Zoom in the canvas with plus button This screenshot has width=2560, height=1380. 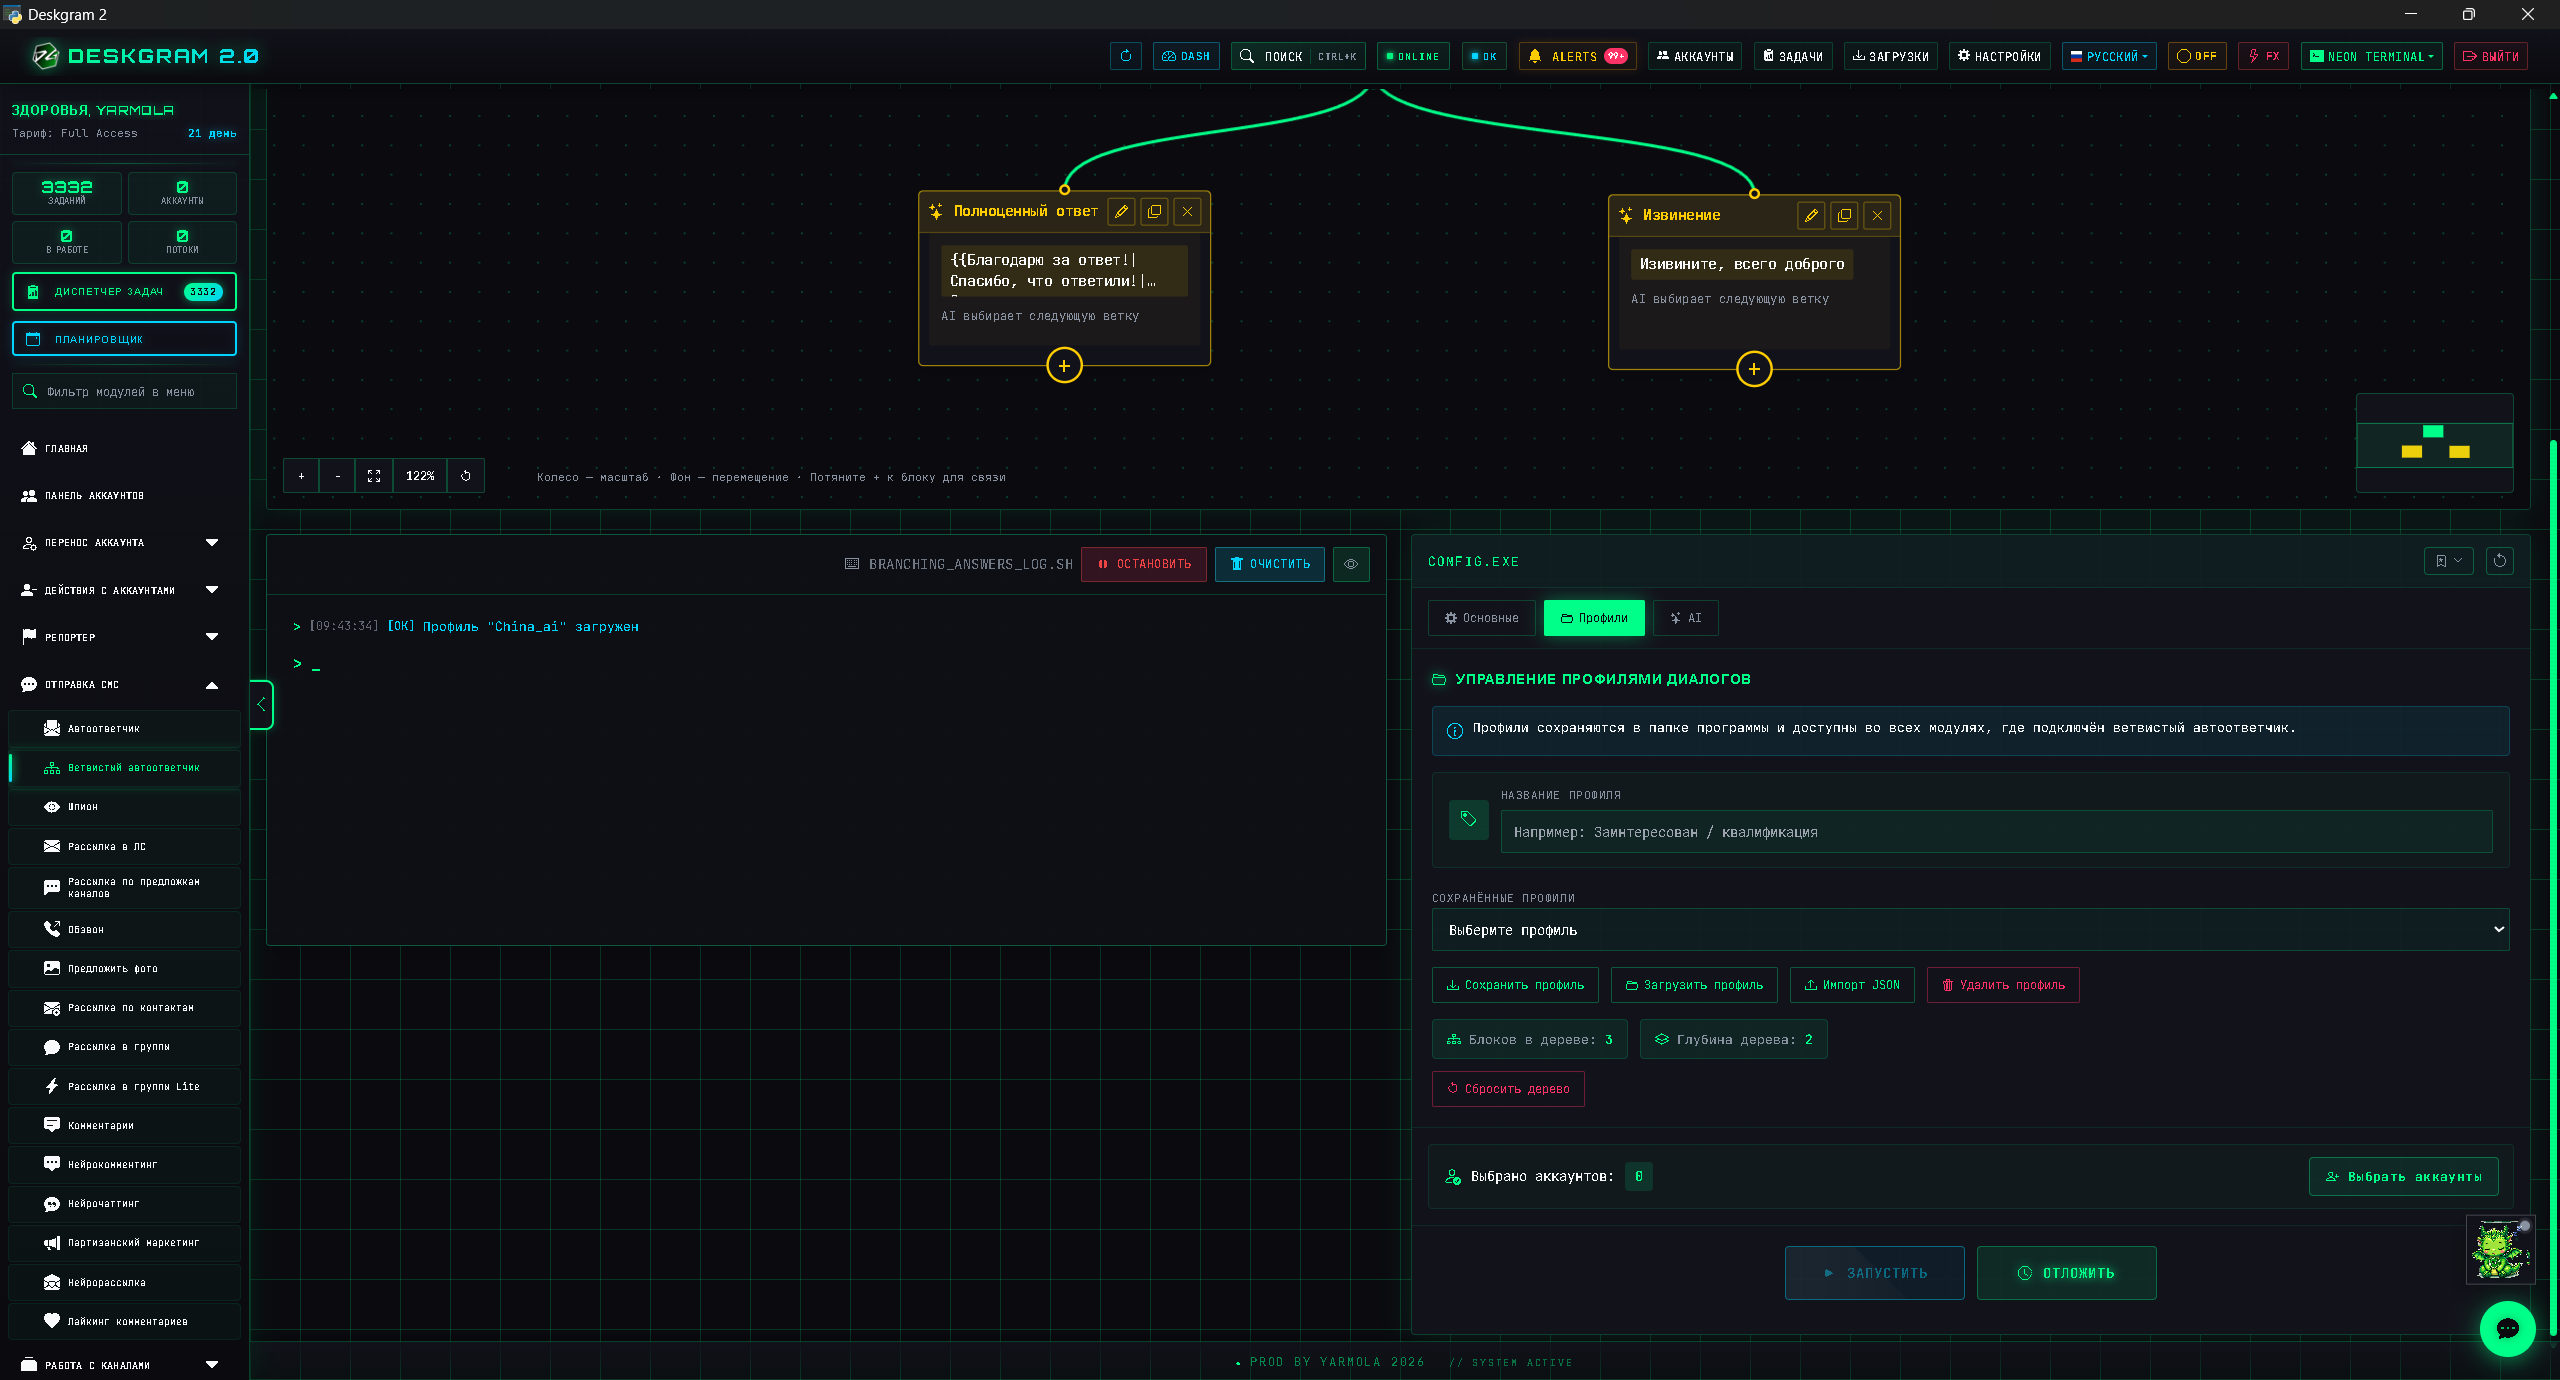(x=301, y=476)
